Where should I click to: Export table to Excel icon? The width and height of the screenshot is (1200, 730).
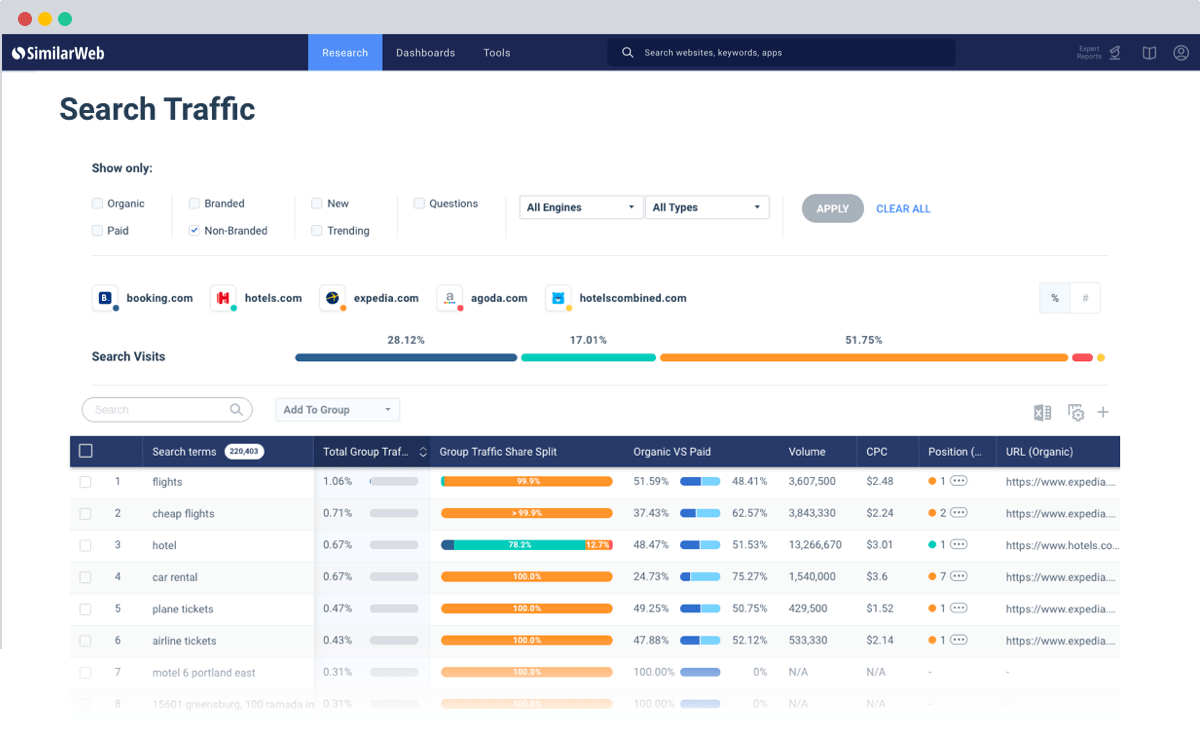1042,412
